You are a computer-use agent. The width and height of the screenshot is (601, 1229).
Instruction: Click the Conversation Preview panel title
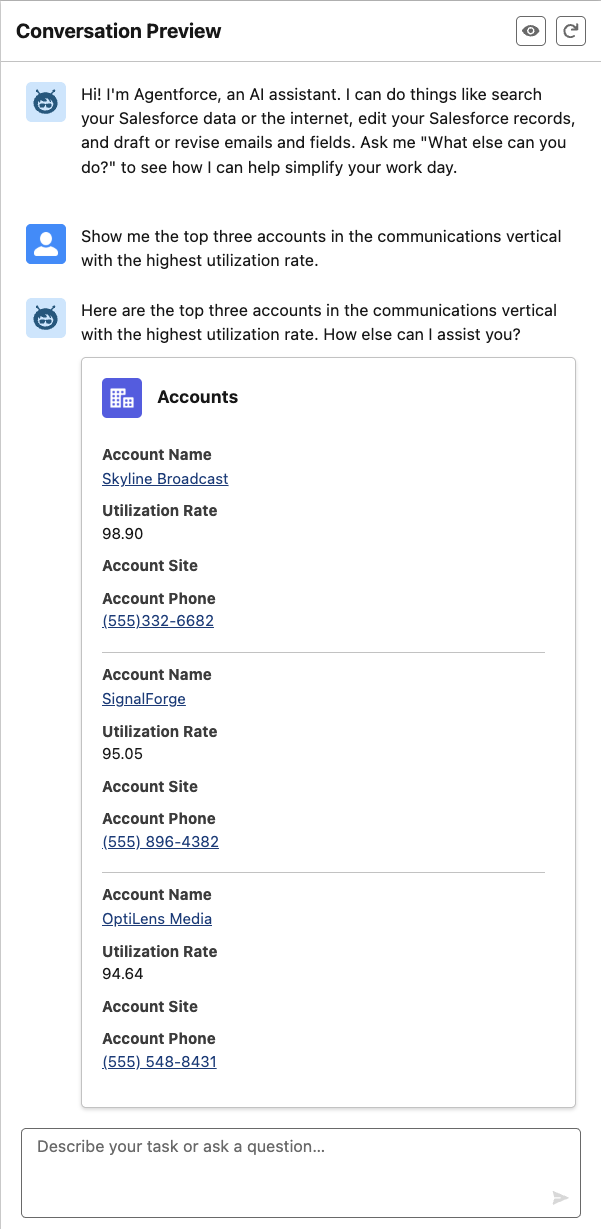click(119, 31)
